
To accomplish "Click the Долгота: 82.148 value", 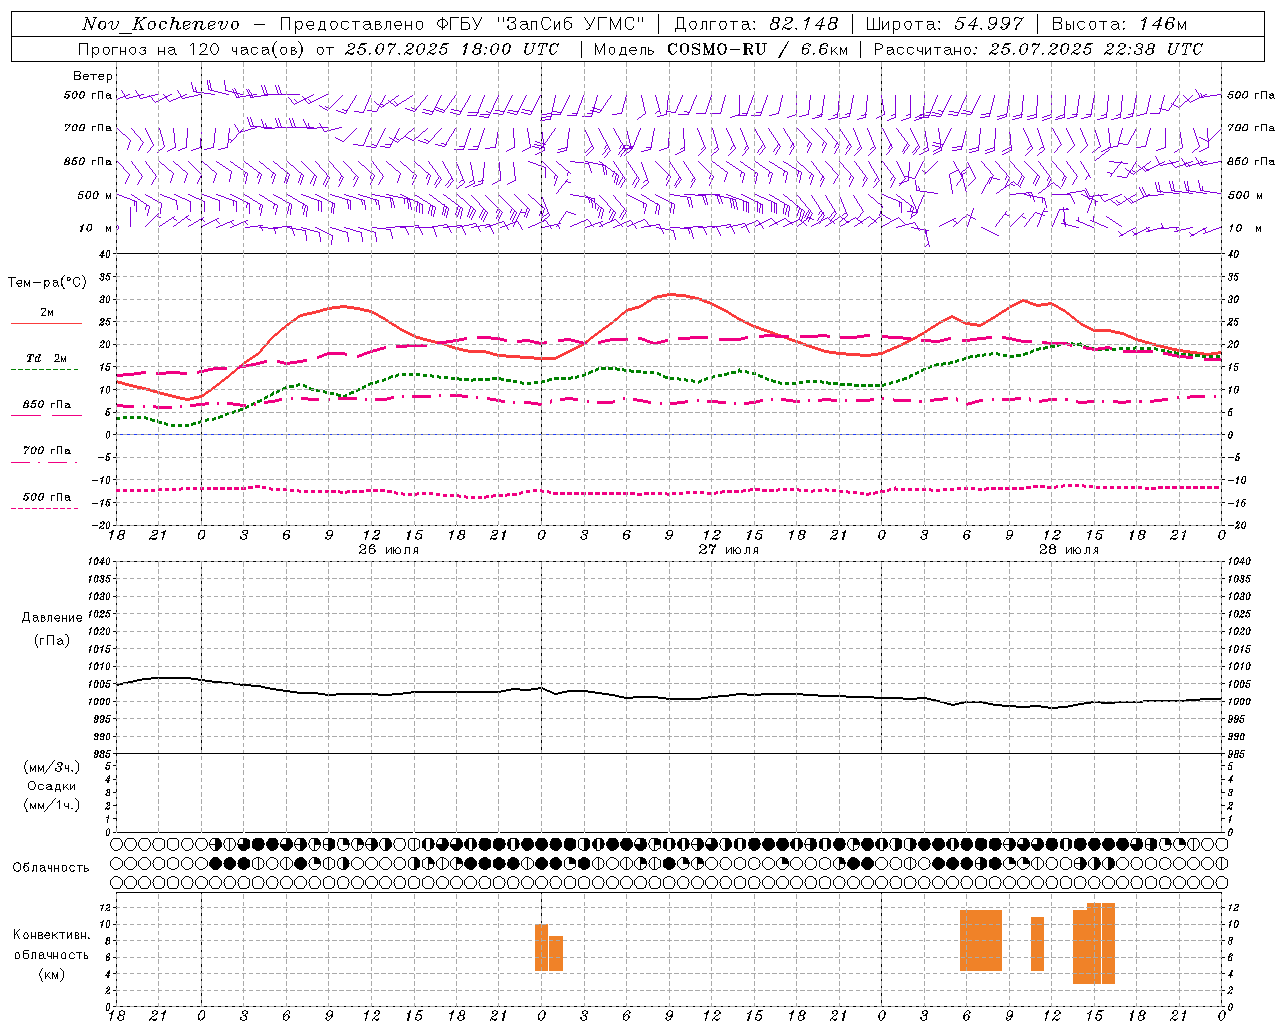I will pyautogui.click(x=756, y=24).
